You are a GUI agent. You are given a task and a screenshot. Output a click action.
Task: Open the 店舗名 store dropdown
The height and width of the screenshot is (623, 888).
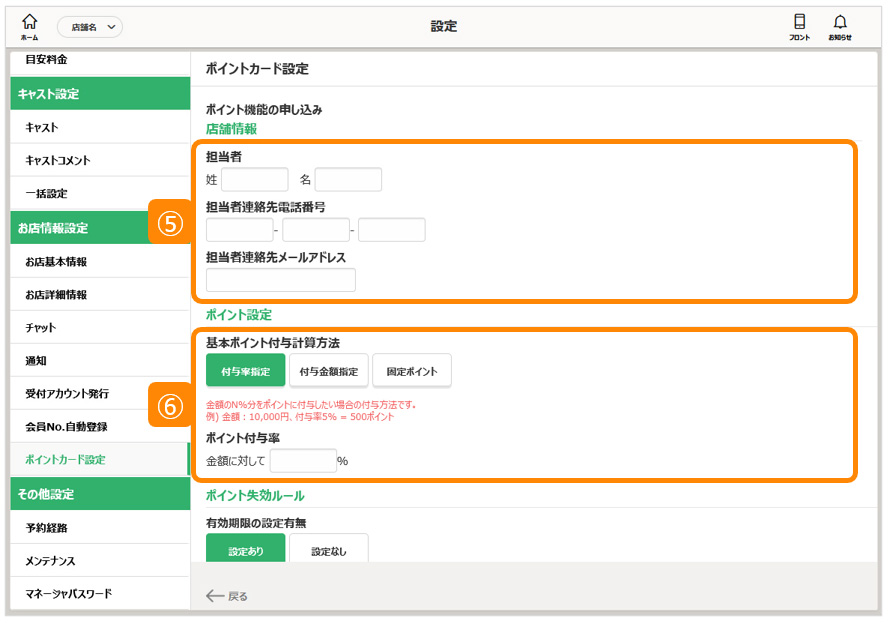coord(90,27)
